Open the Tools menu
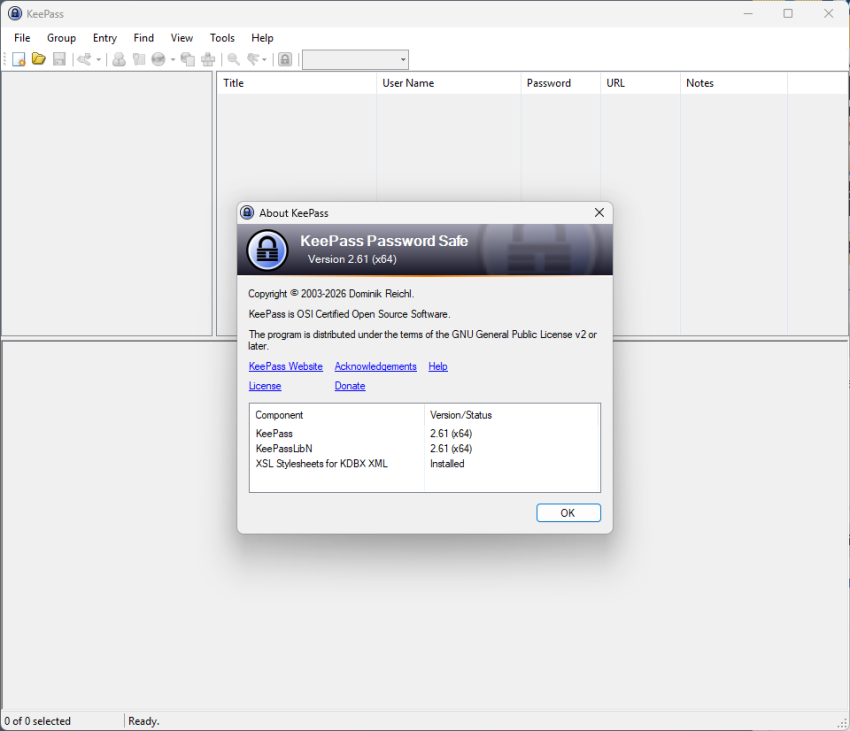Viewport: 850px width, 731px height. coord(222,38)
